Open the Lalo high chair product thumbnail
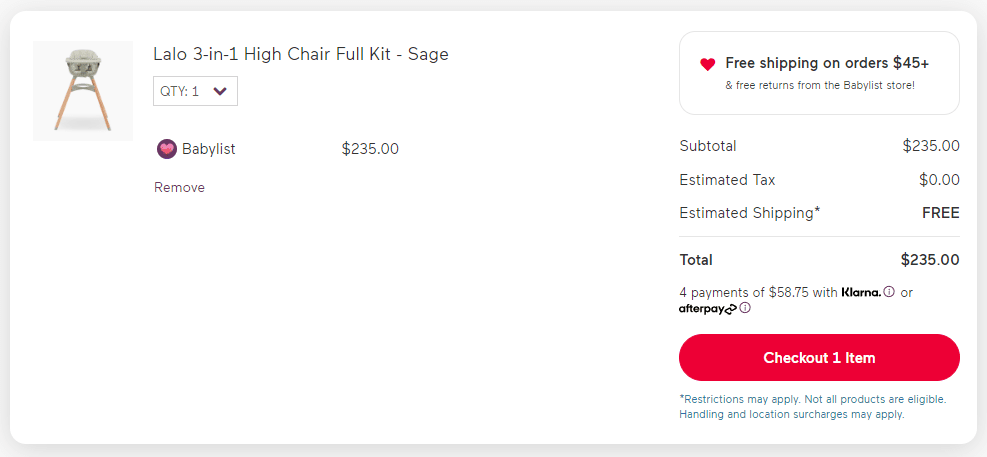 [x=83, y=91]
